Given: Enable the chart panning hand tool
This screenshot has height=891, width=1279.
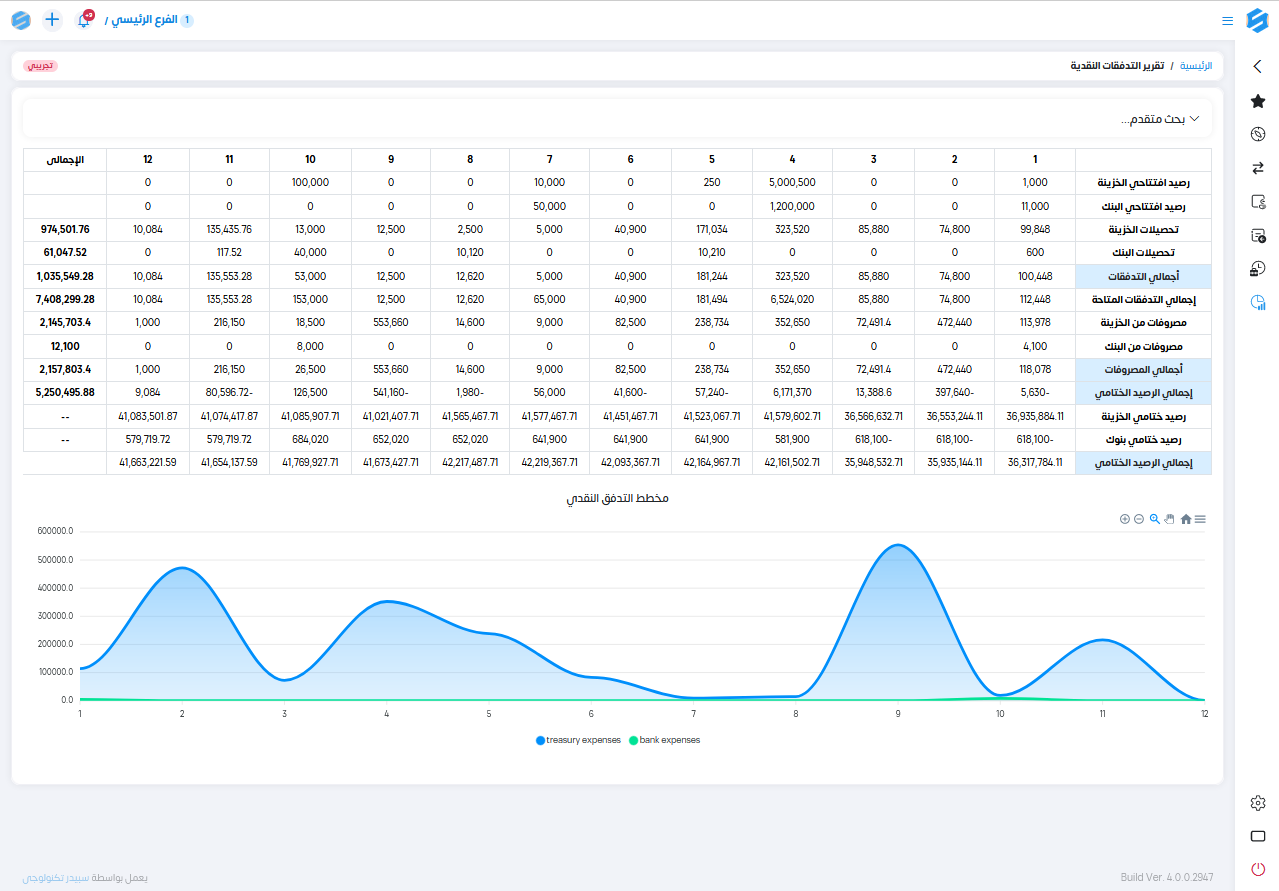Looking at the screenshot, I should (x=1169, y=519).
